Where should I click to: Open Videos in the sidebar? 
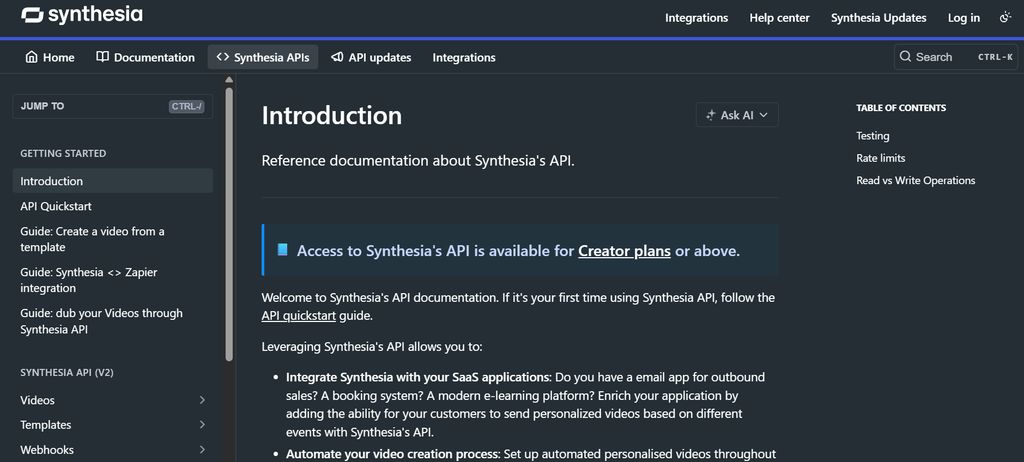pos(37,400)
